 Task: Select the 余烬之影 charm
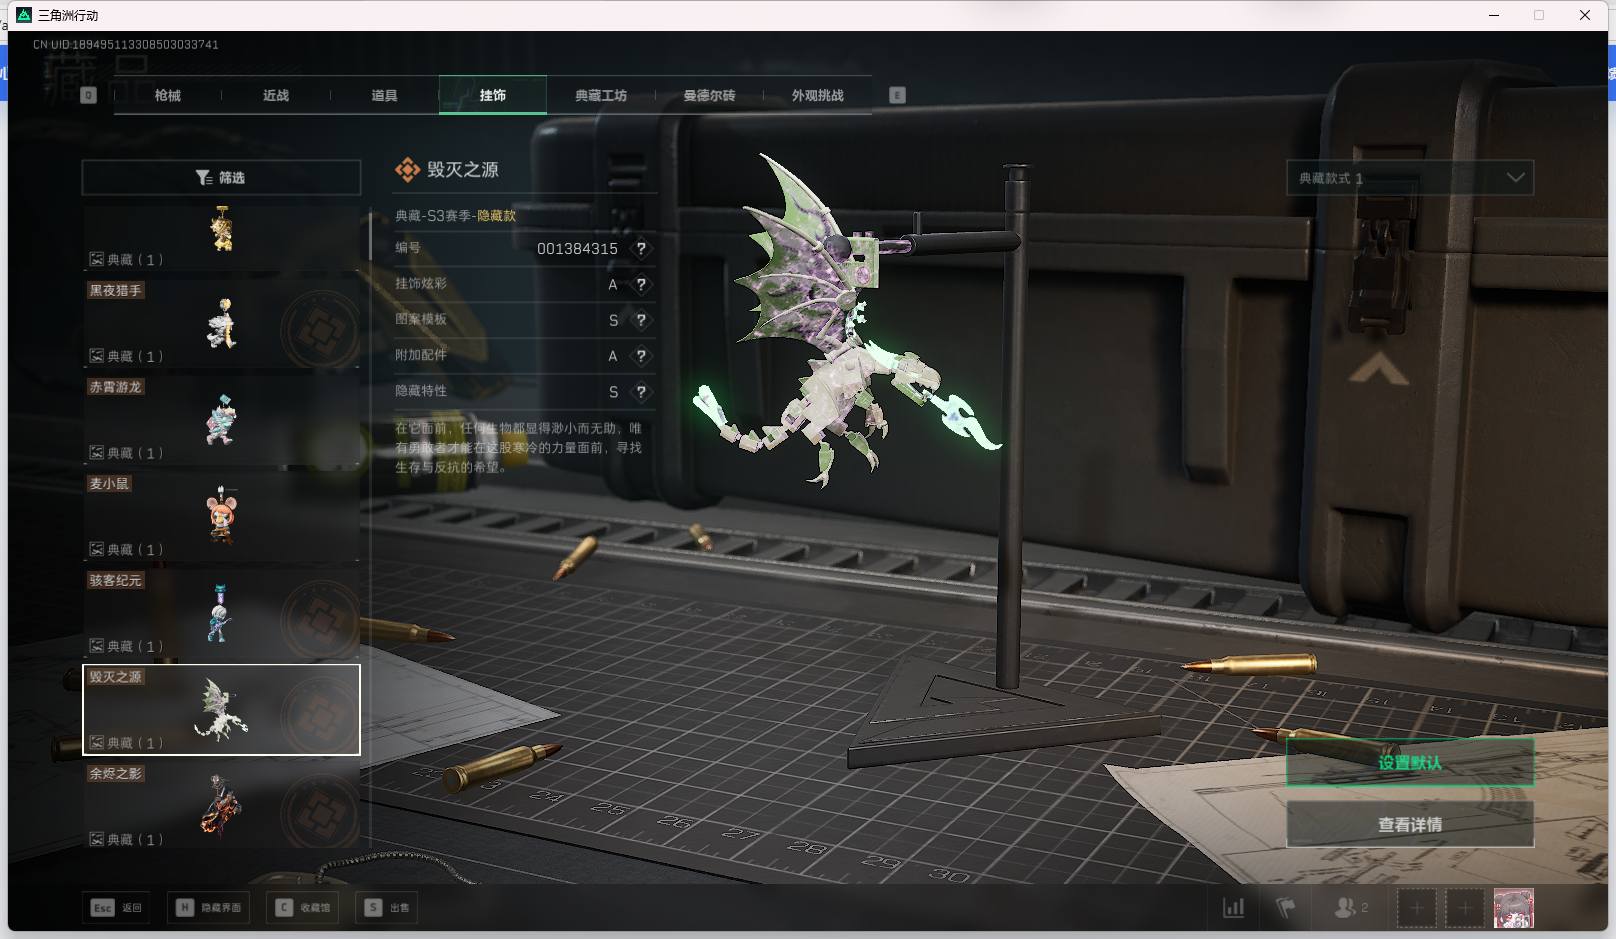coord(221,807)
